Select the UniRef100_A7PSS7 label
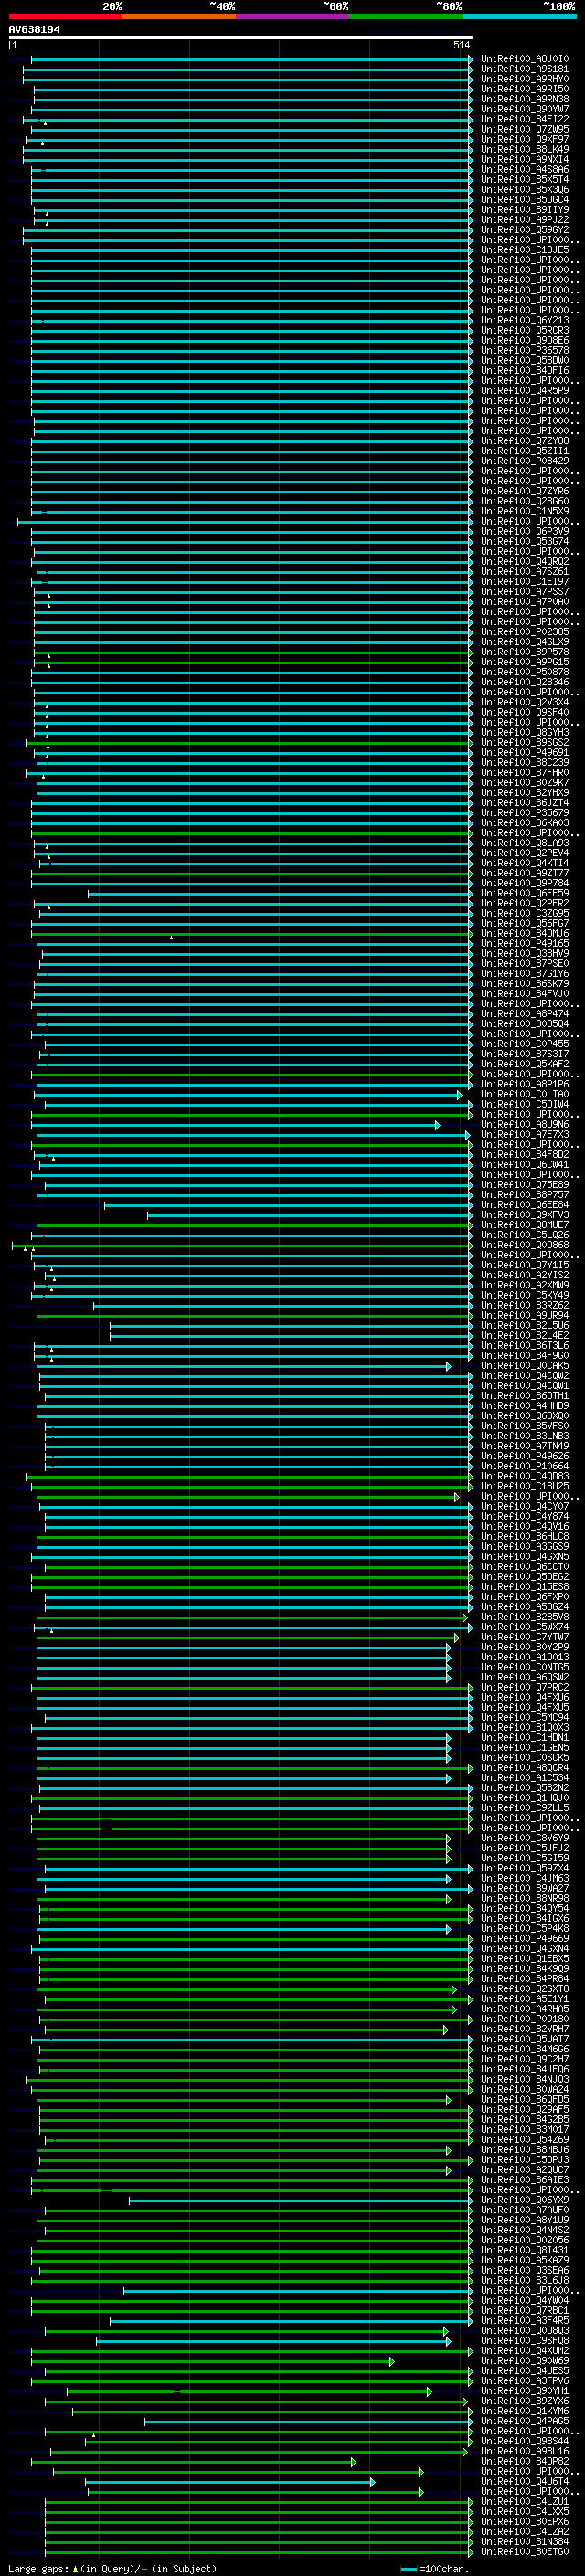The height and width of the screenshot is (2576, 585). pos(525,592)
